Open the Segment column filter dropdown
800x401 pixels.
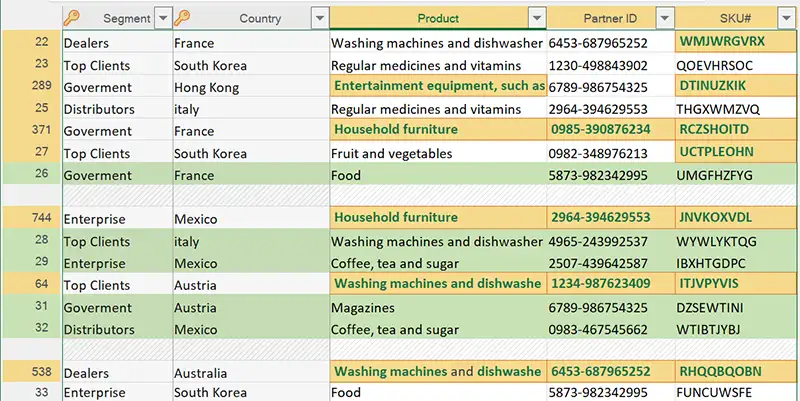click(163, 18)
